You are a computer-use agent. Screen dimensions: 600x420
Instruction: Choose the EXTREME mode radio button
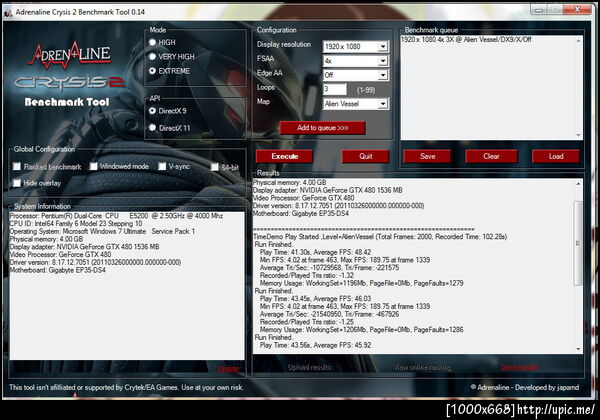tap(152, 71)
